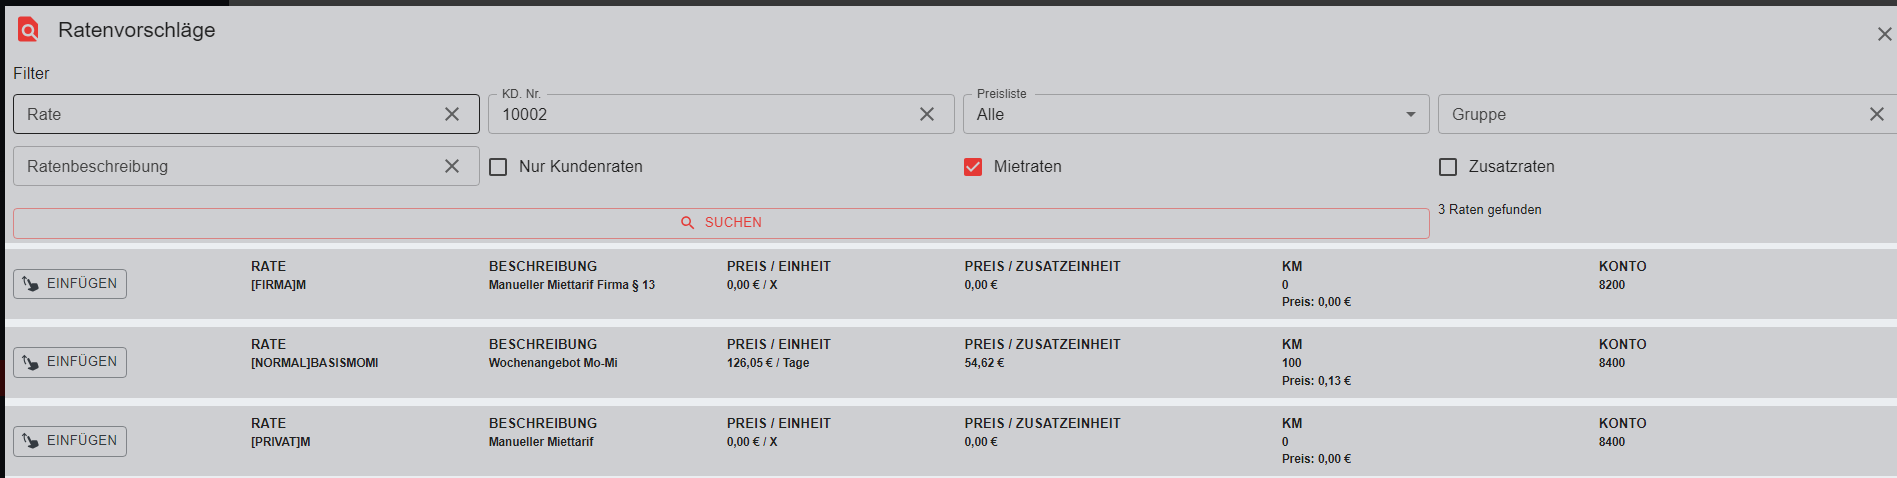Clear the Gruppe filter field

coord(1876,115)
